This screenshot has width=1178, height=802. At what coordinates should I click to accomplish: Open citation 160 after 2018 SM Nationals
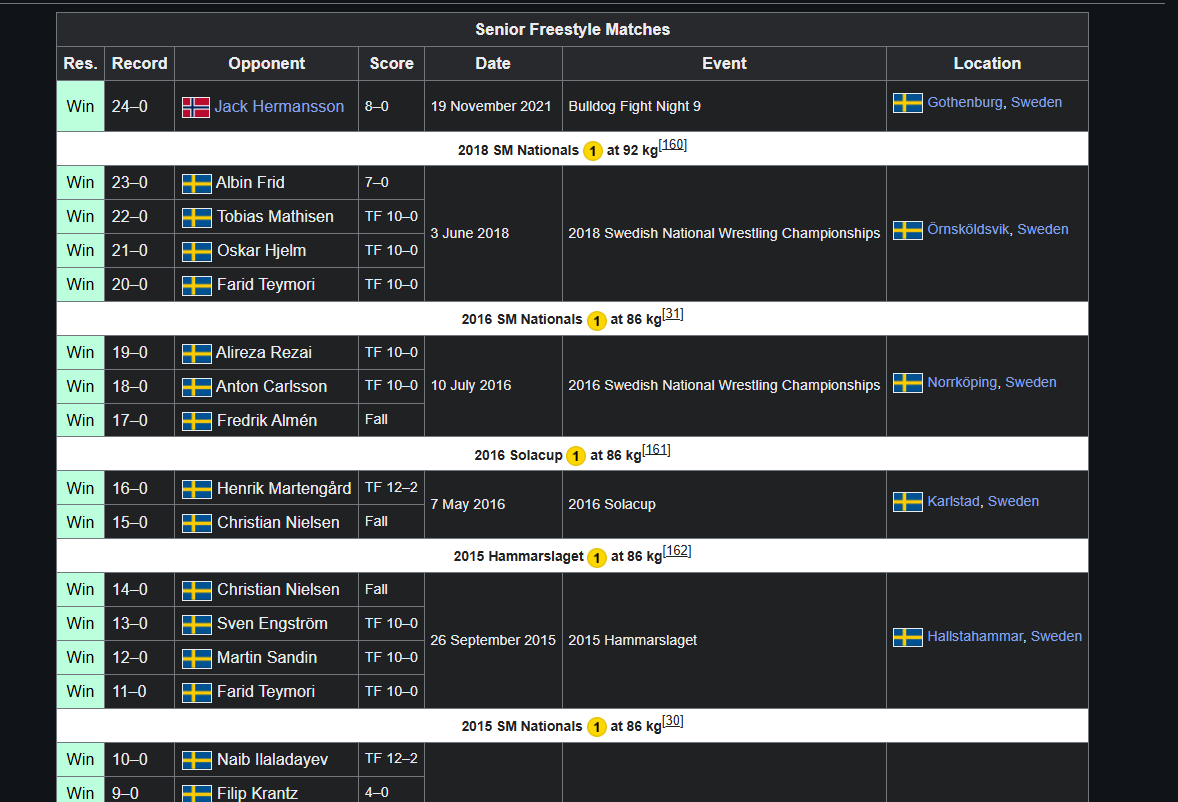click(672, 144)
